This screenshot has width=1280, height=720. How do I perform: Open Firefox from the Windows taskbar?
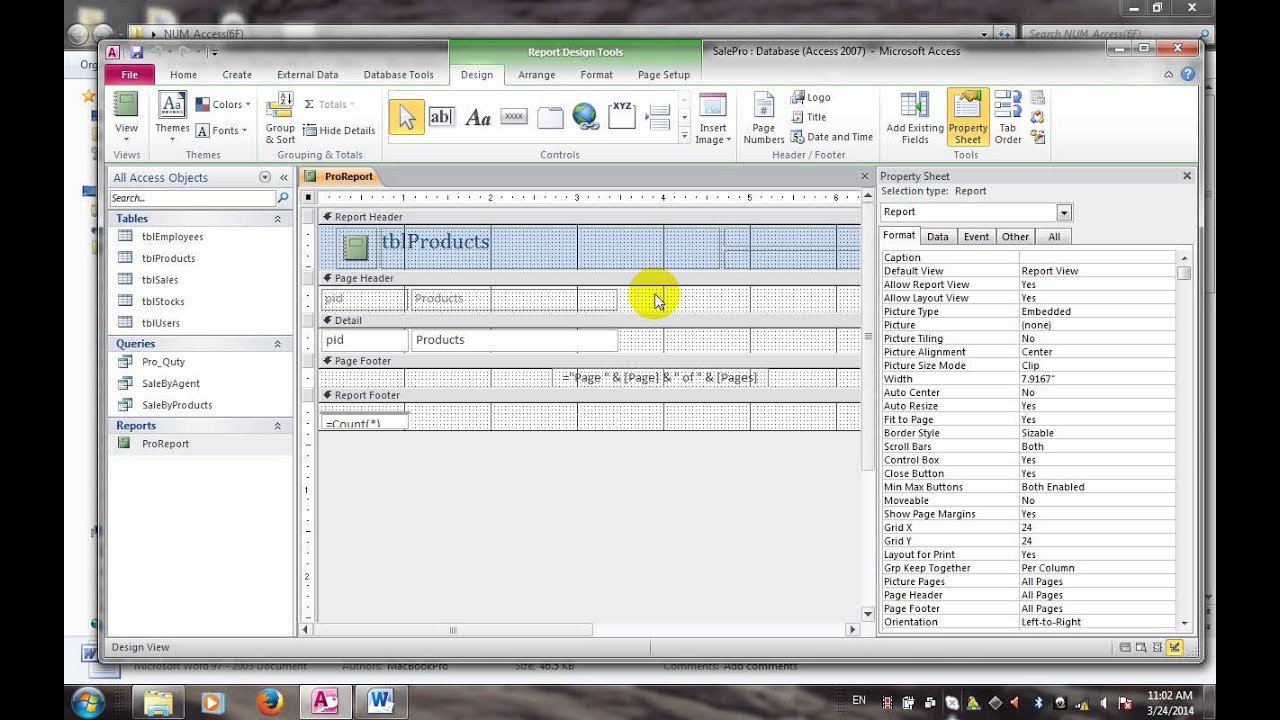[269, 702]
